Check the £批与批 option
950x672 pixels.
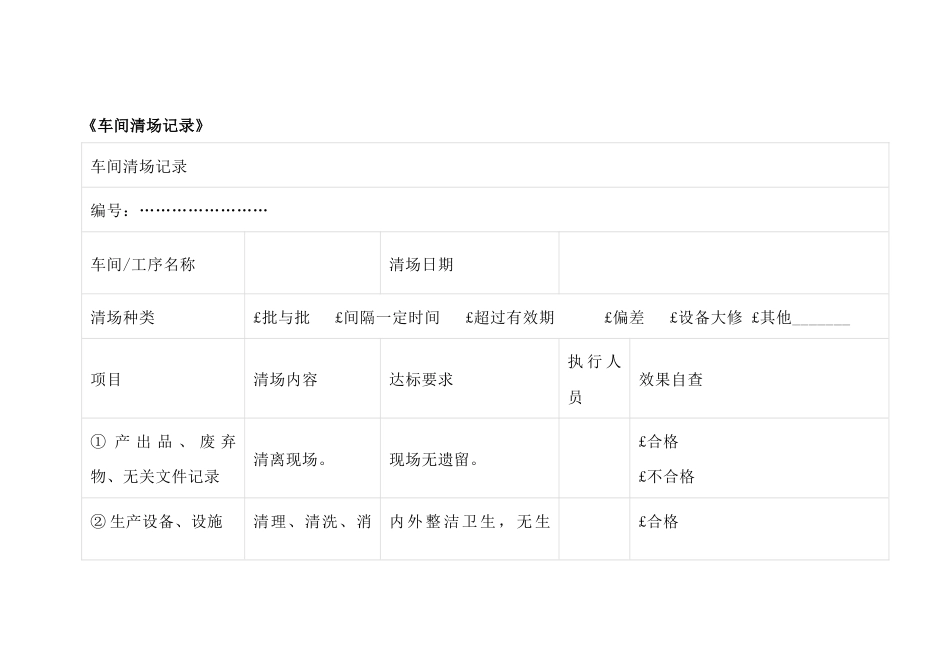(x=282, y=317)
